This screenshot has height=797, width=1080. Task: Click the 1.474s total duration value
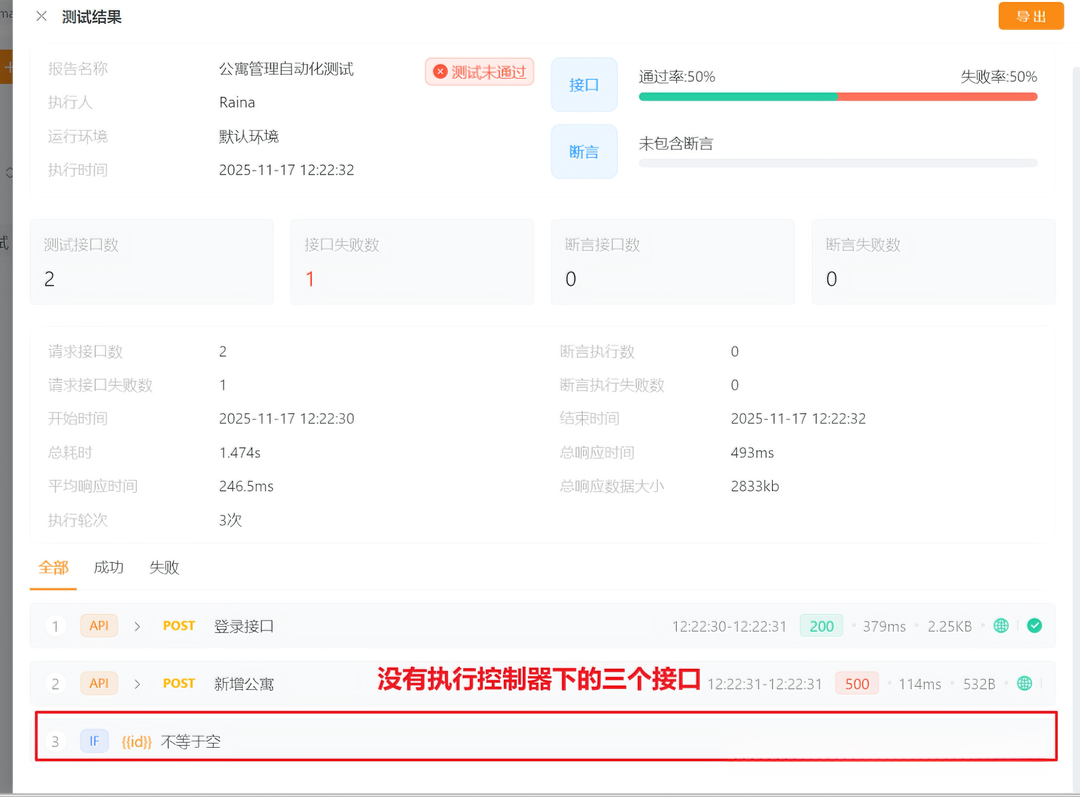[240, 453]
